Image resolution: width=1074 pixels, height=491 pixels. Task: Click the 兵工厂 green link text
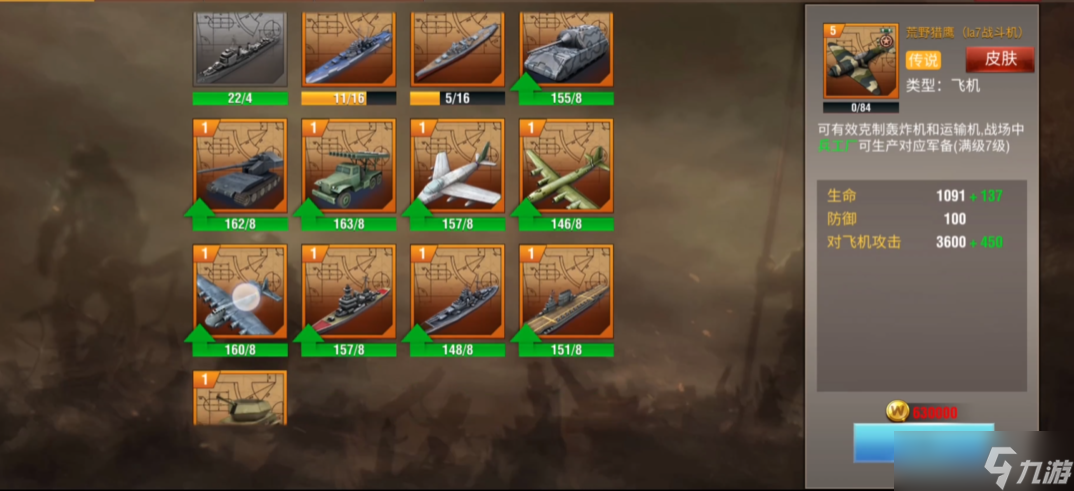(x=836, y=145)
